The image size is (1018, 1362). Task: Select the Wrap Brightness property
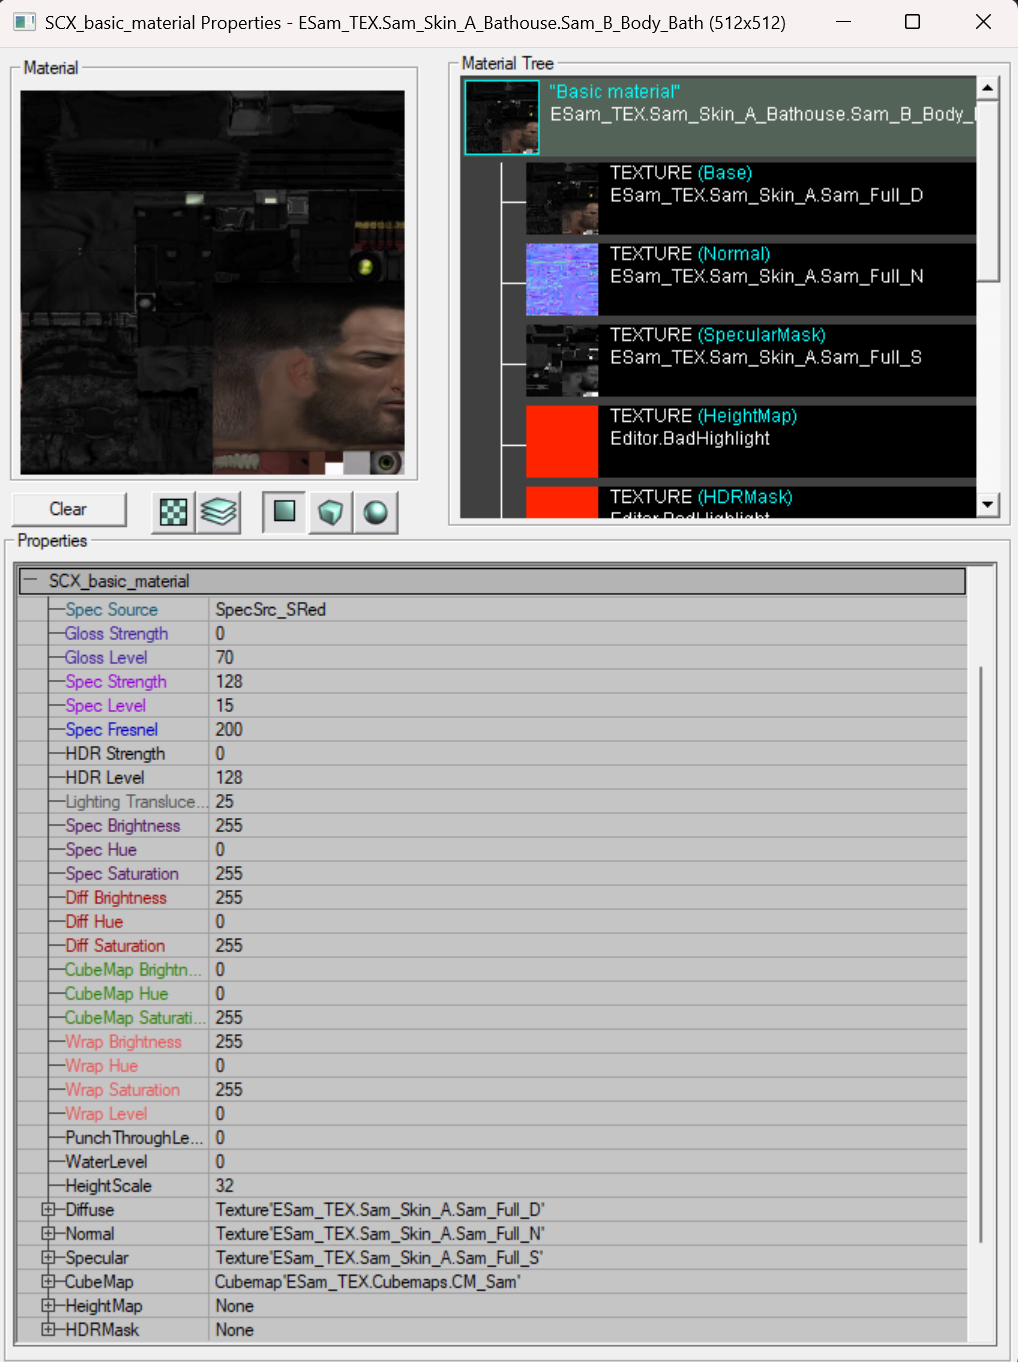123,1041
